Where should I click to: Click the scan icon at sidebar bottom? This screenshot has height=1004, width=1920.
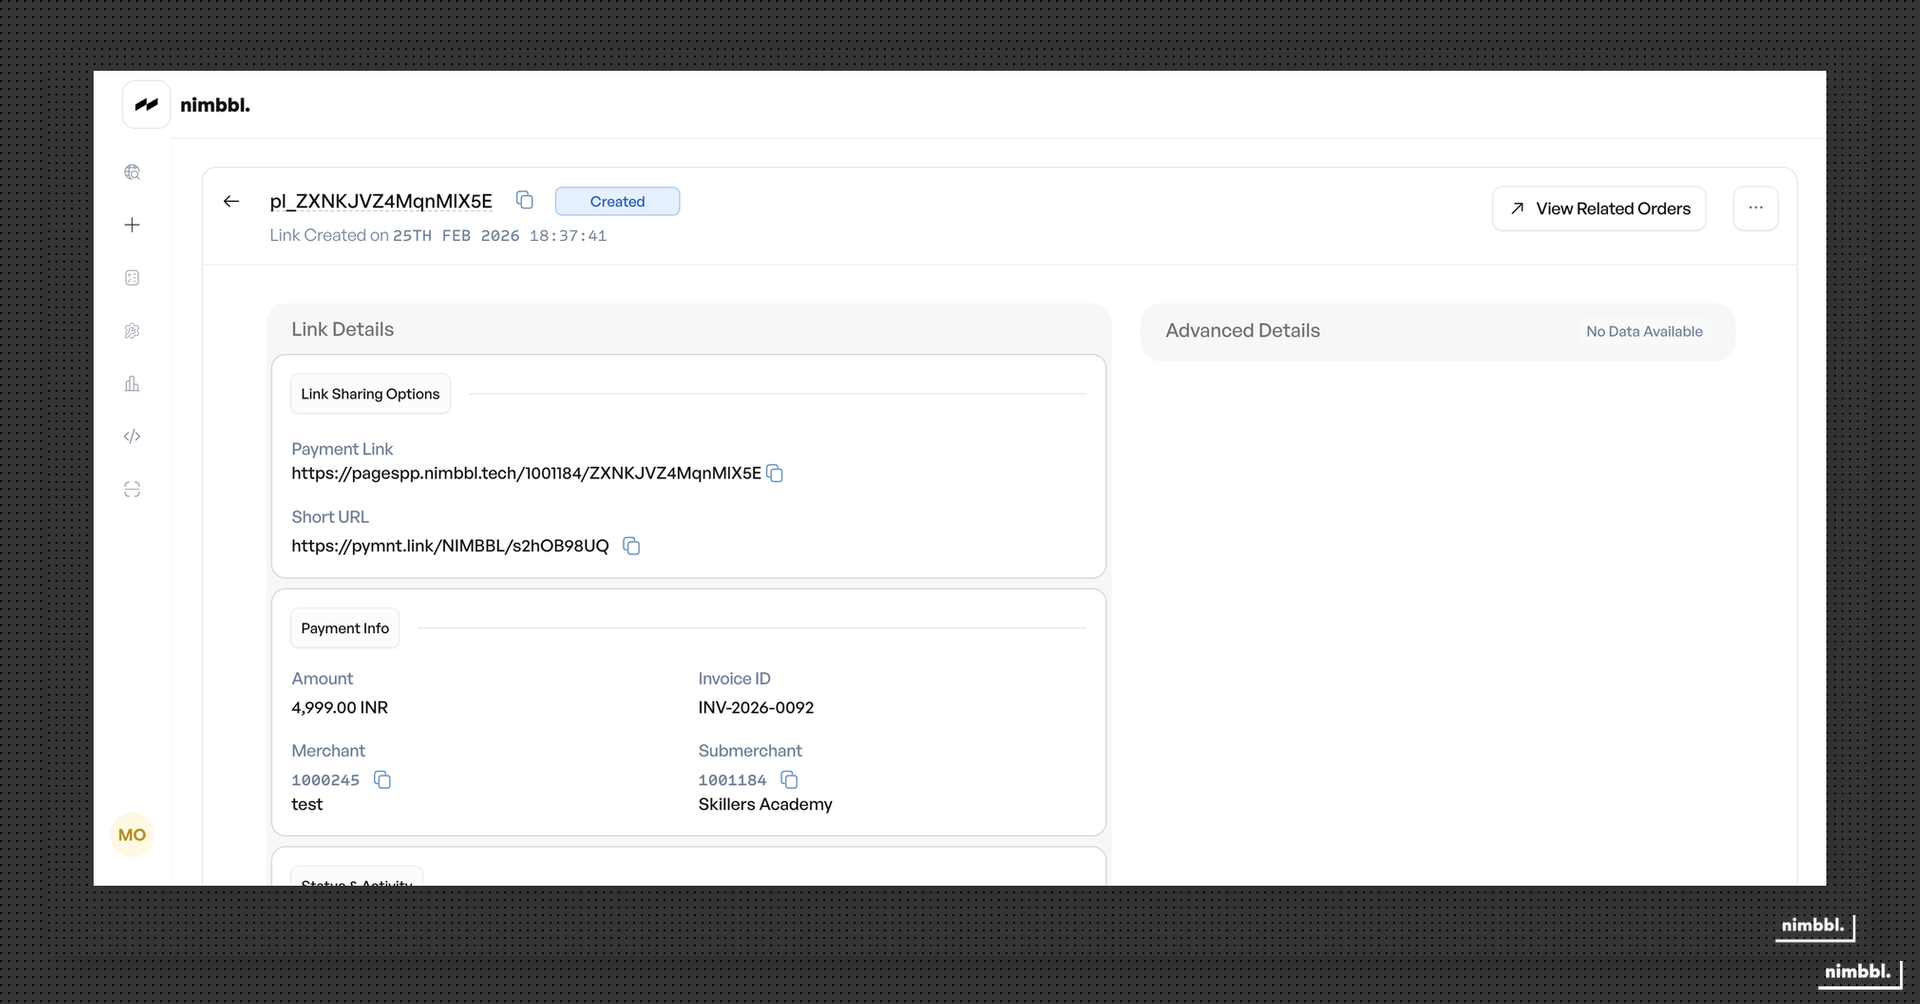pyautogui.click(x=132, y=489)
